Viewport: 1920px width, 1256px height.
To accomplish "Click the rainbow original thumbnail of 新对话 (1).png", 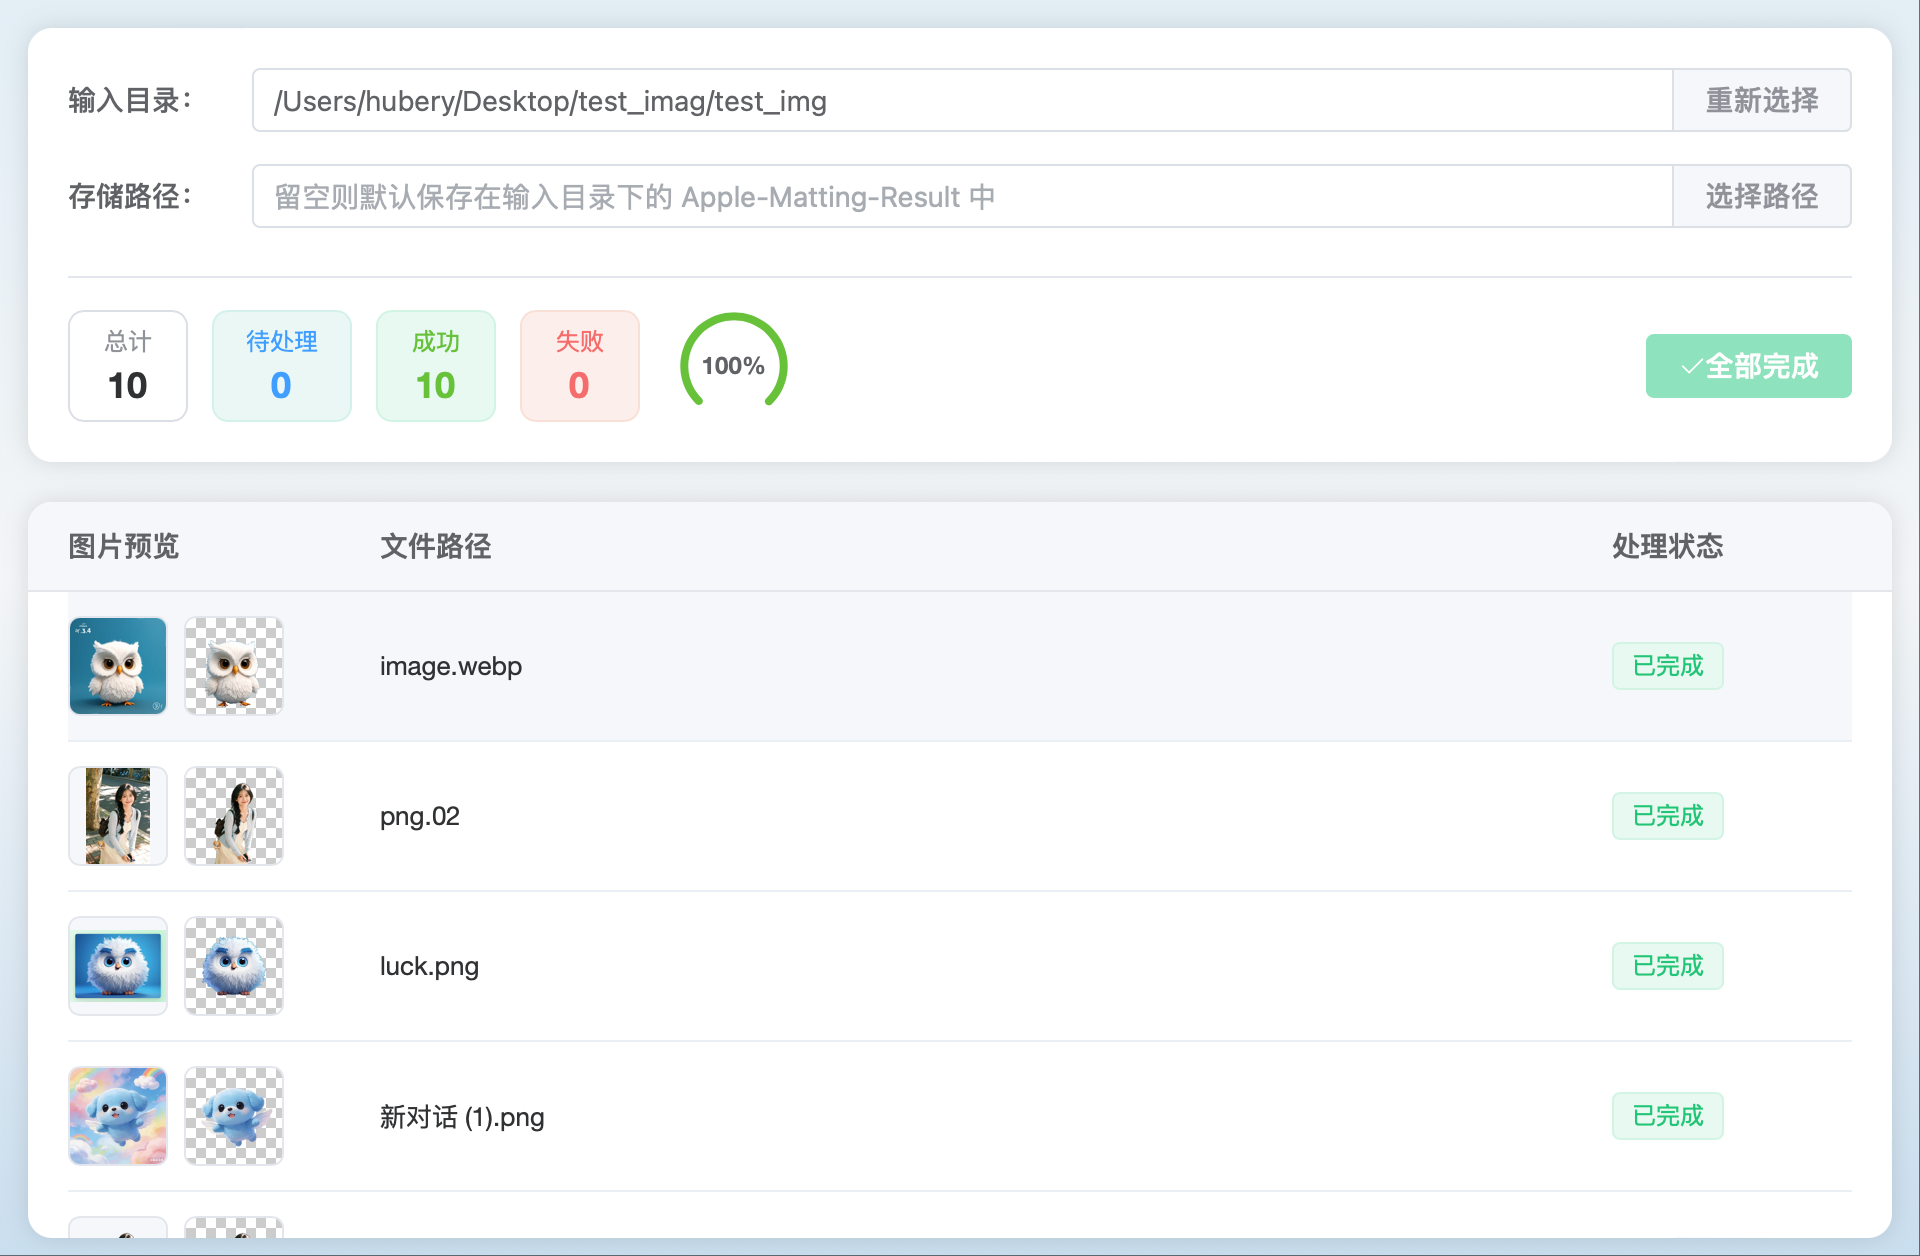I will tap(118, 1116).
